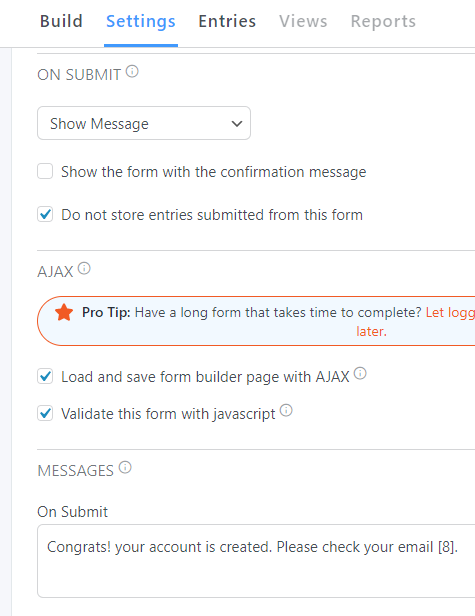Uncheck Validate this form with javascript
Image resolution: width=475 pixels, height=616 pixels.
coord(45,413)
